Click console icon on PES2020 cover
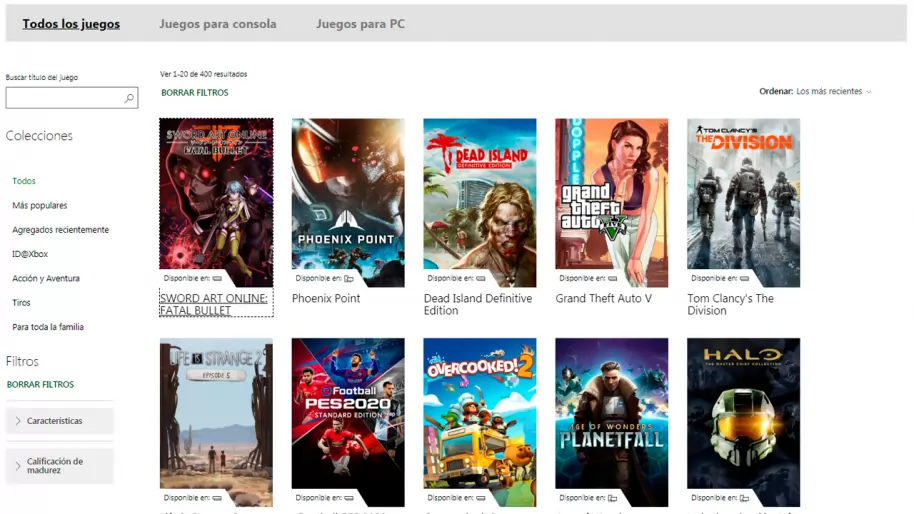The height and width of the screenshot is (514, 914). (x=349, y=498)
